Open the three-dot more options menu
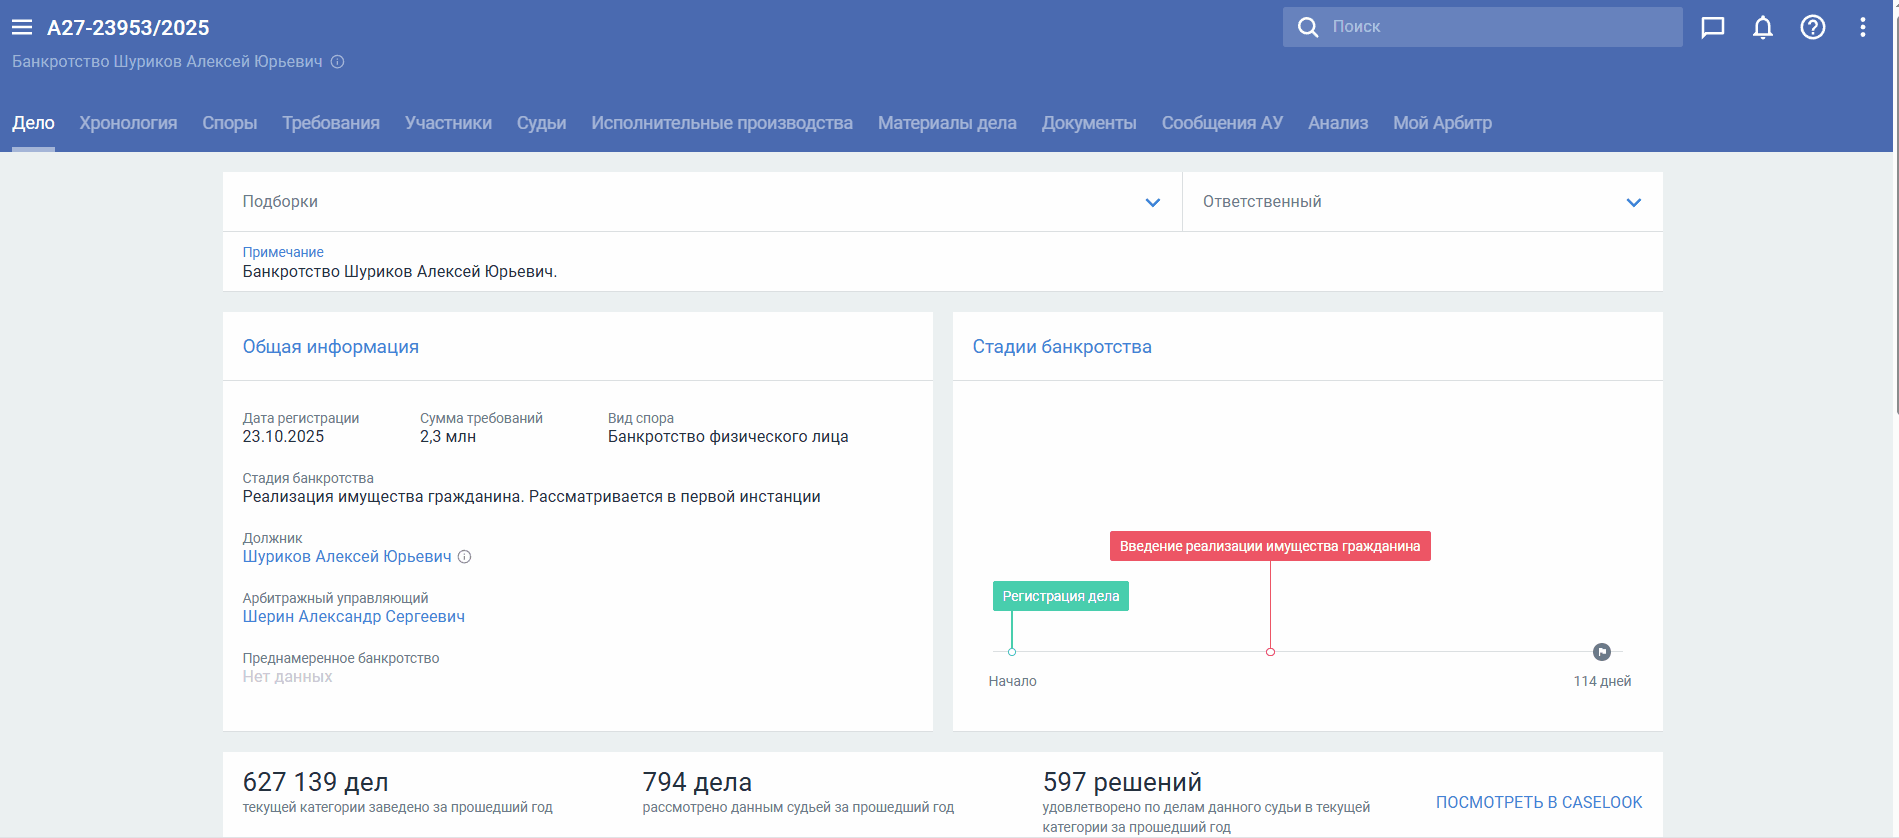Screen dimensions: 1899x838 click(1862, 27)
